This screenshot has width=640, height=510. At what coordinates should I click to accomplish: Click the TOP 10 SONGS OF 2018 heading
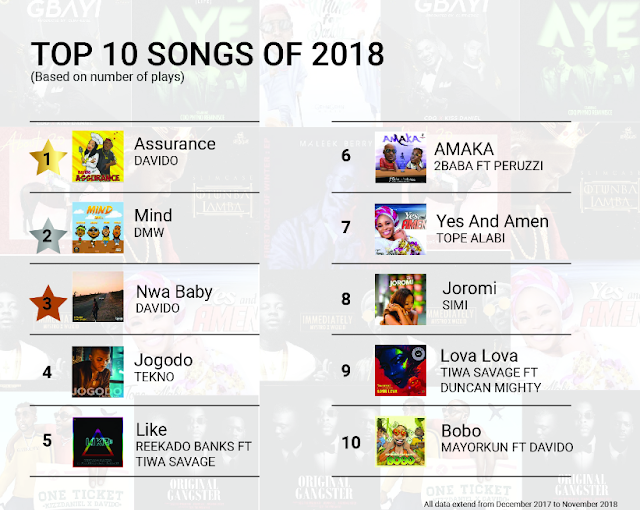tap(207, 54)
